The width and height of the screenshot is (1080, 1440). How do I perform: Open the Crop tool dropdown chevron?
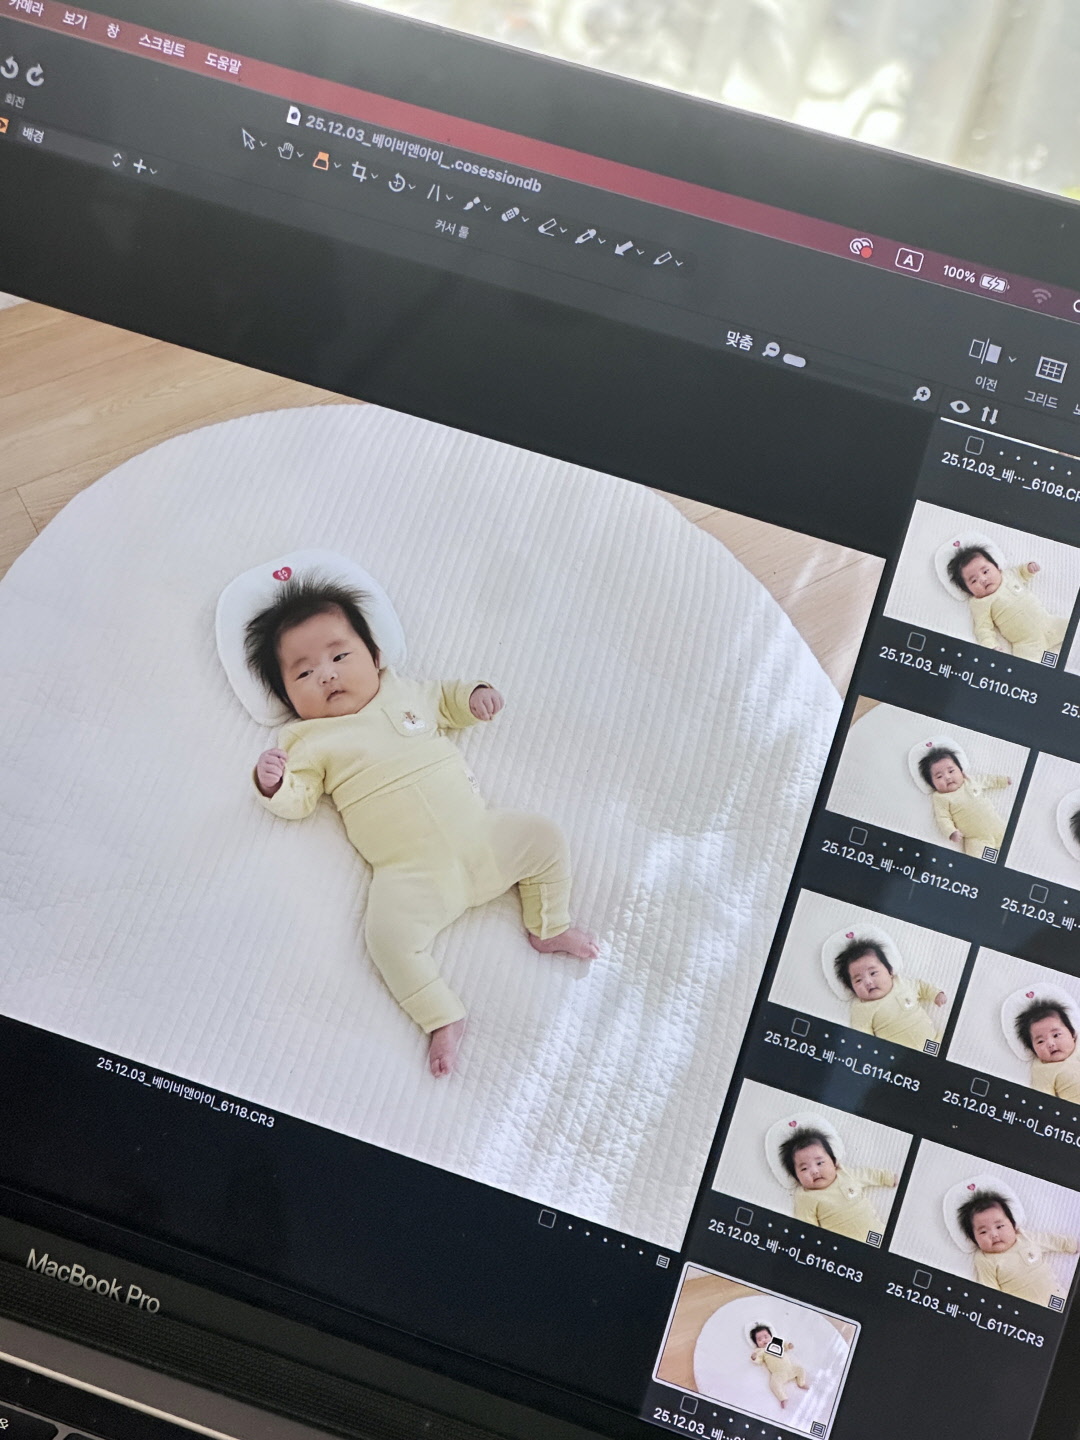tap(374, 178)
